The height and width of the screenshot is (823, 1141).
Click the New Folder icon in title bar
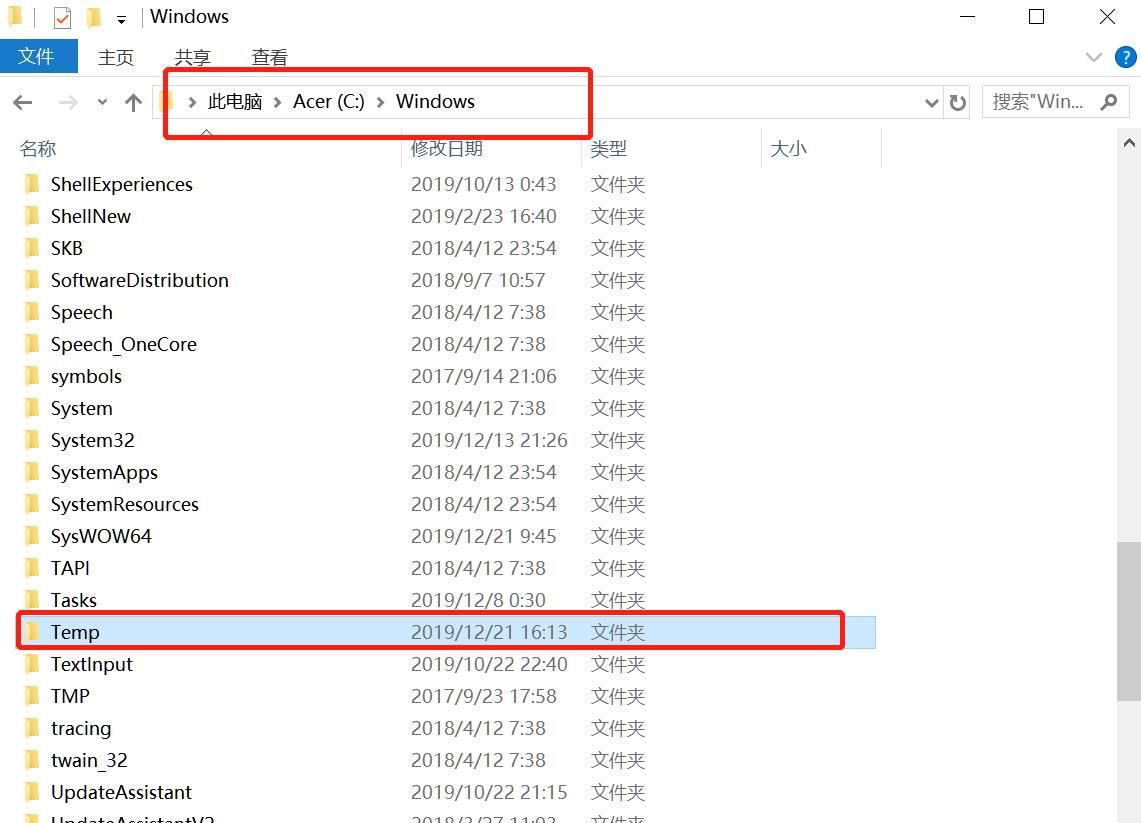94,17
